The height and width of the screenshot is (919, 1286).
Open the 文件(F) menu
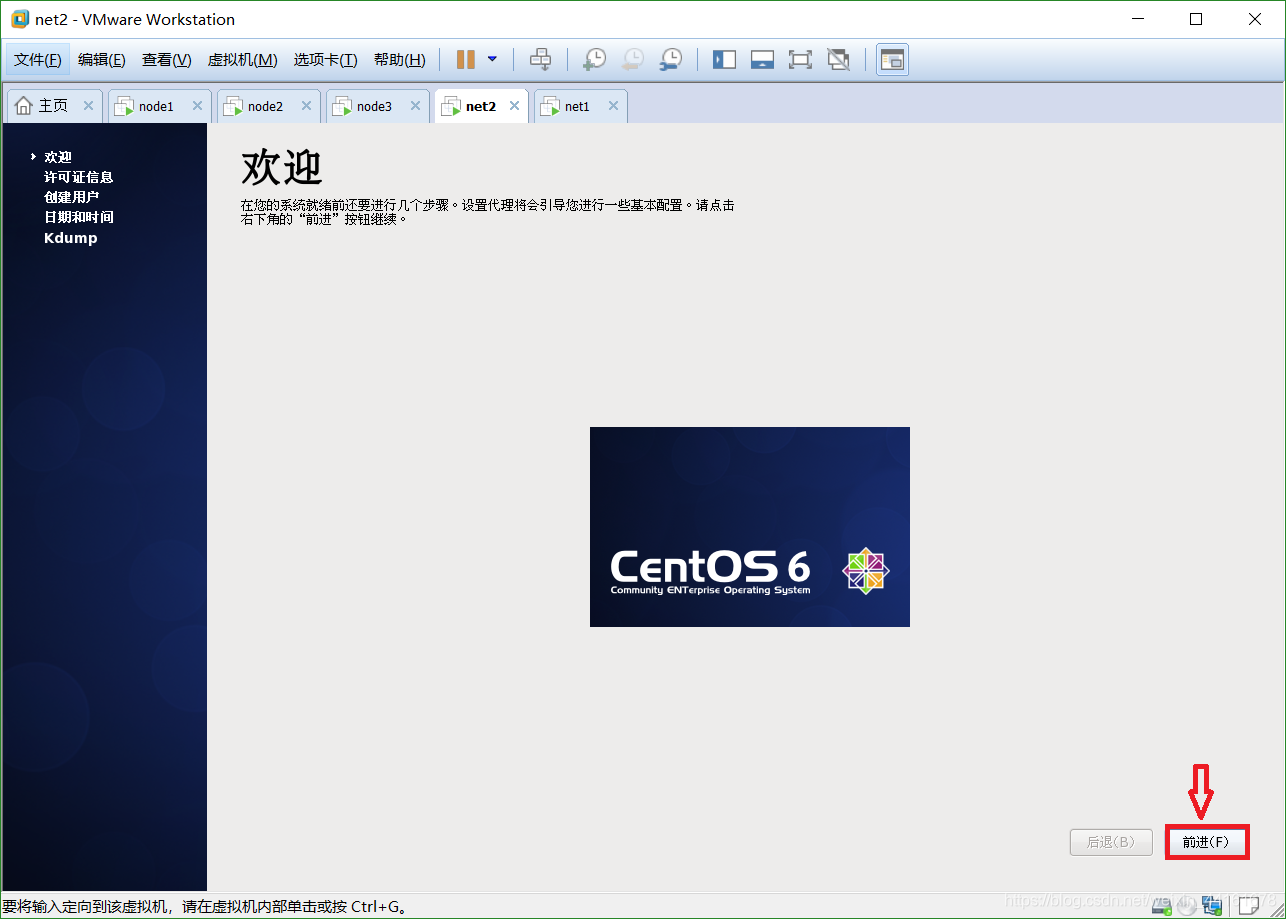[38, 60]
